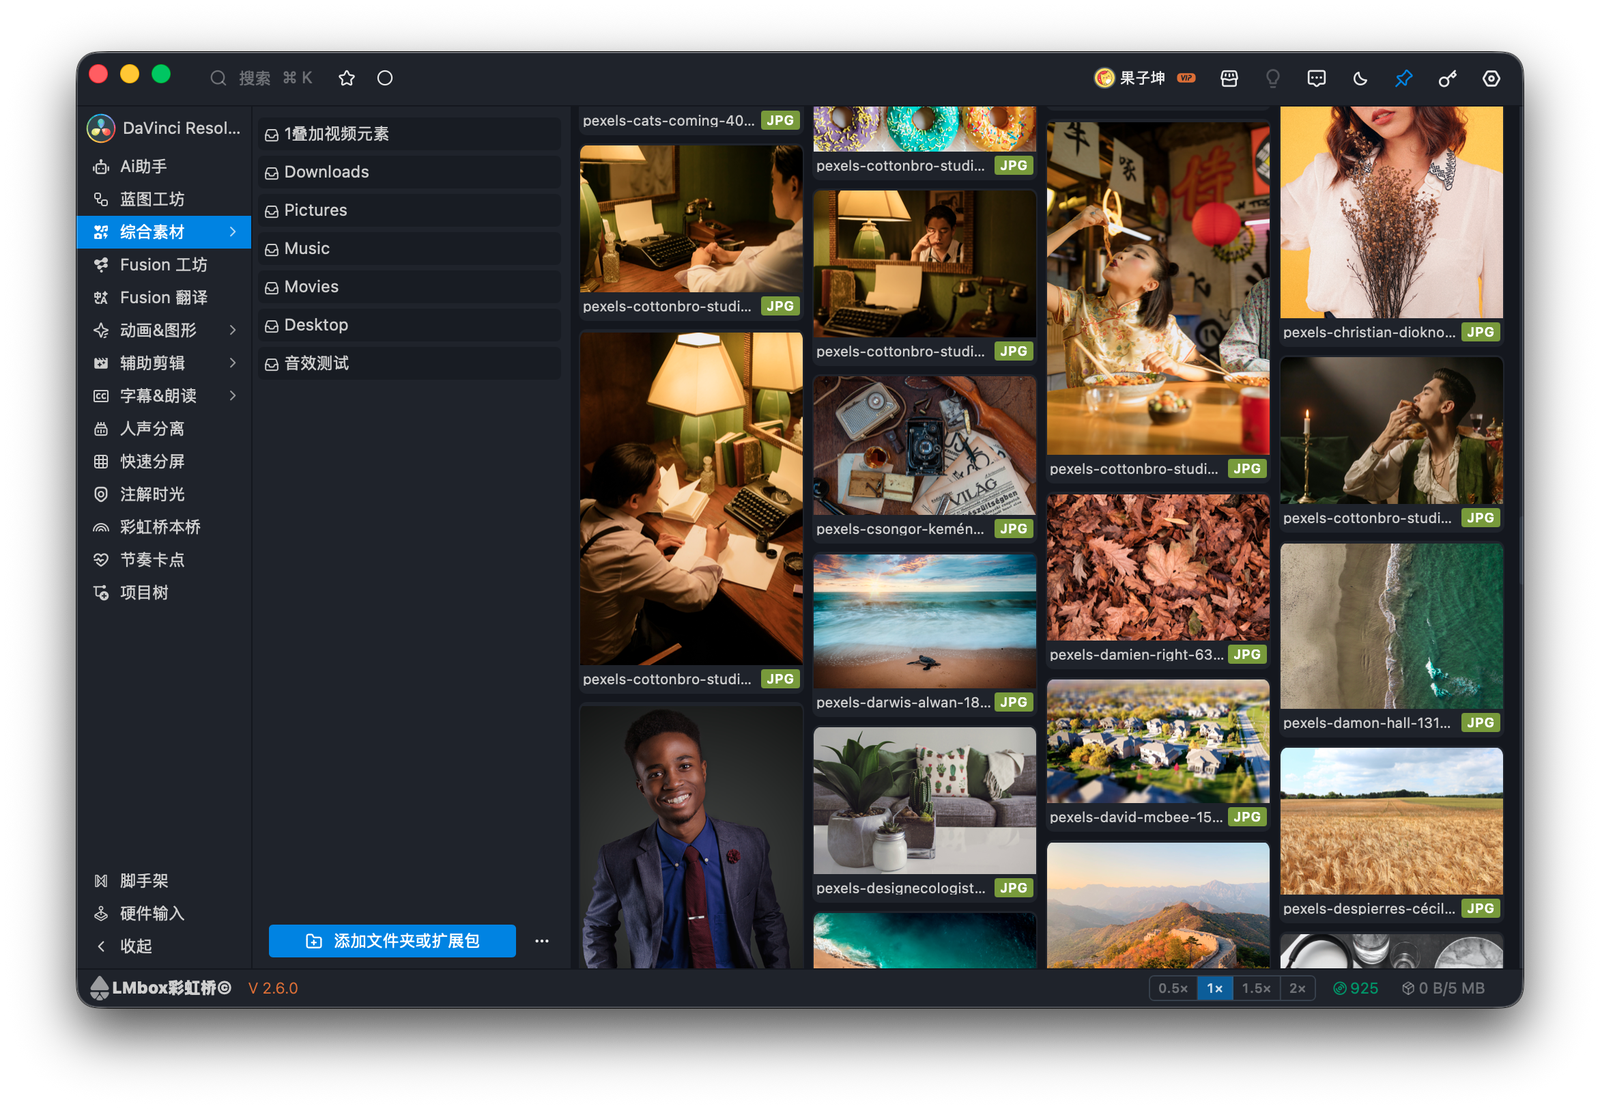Open the Fusion 翻译 sidebar item
Screen dimensions: 1600x1109
click(x=164, y=297)
